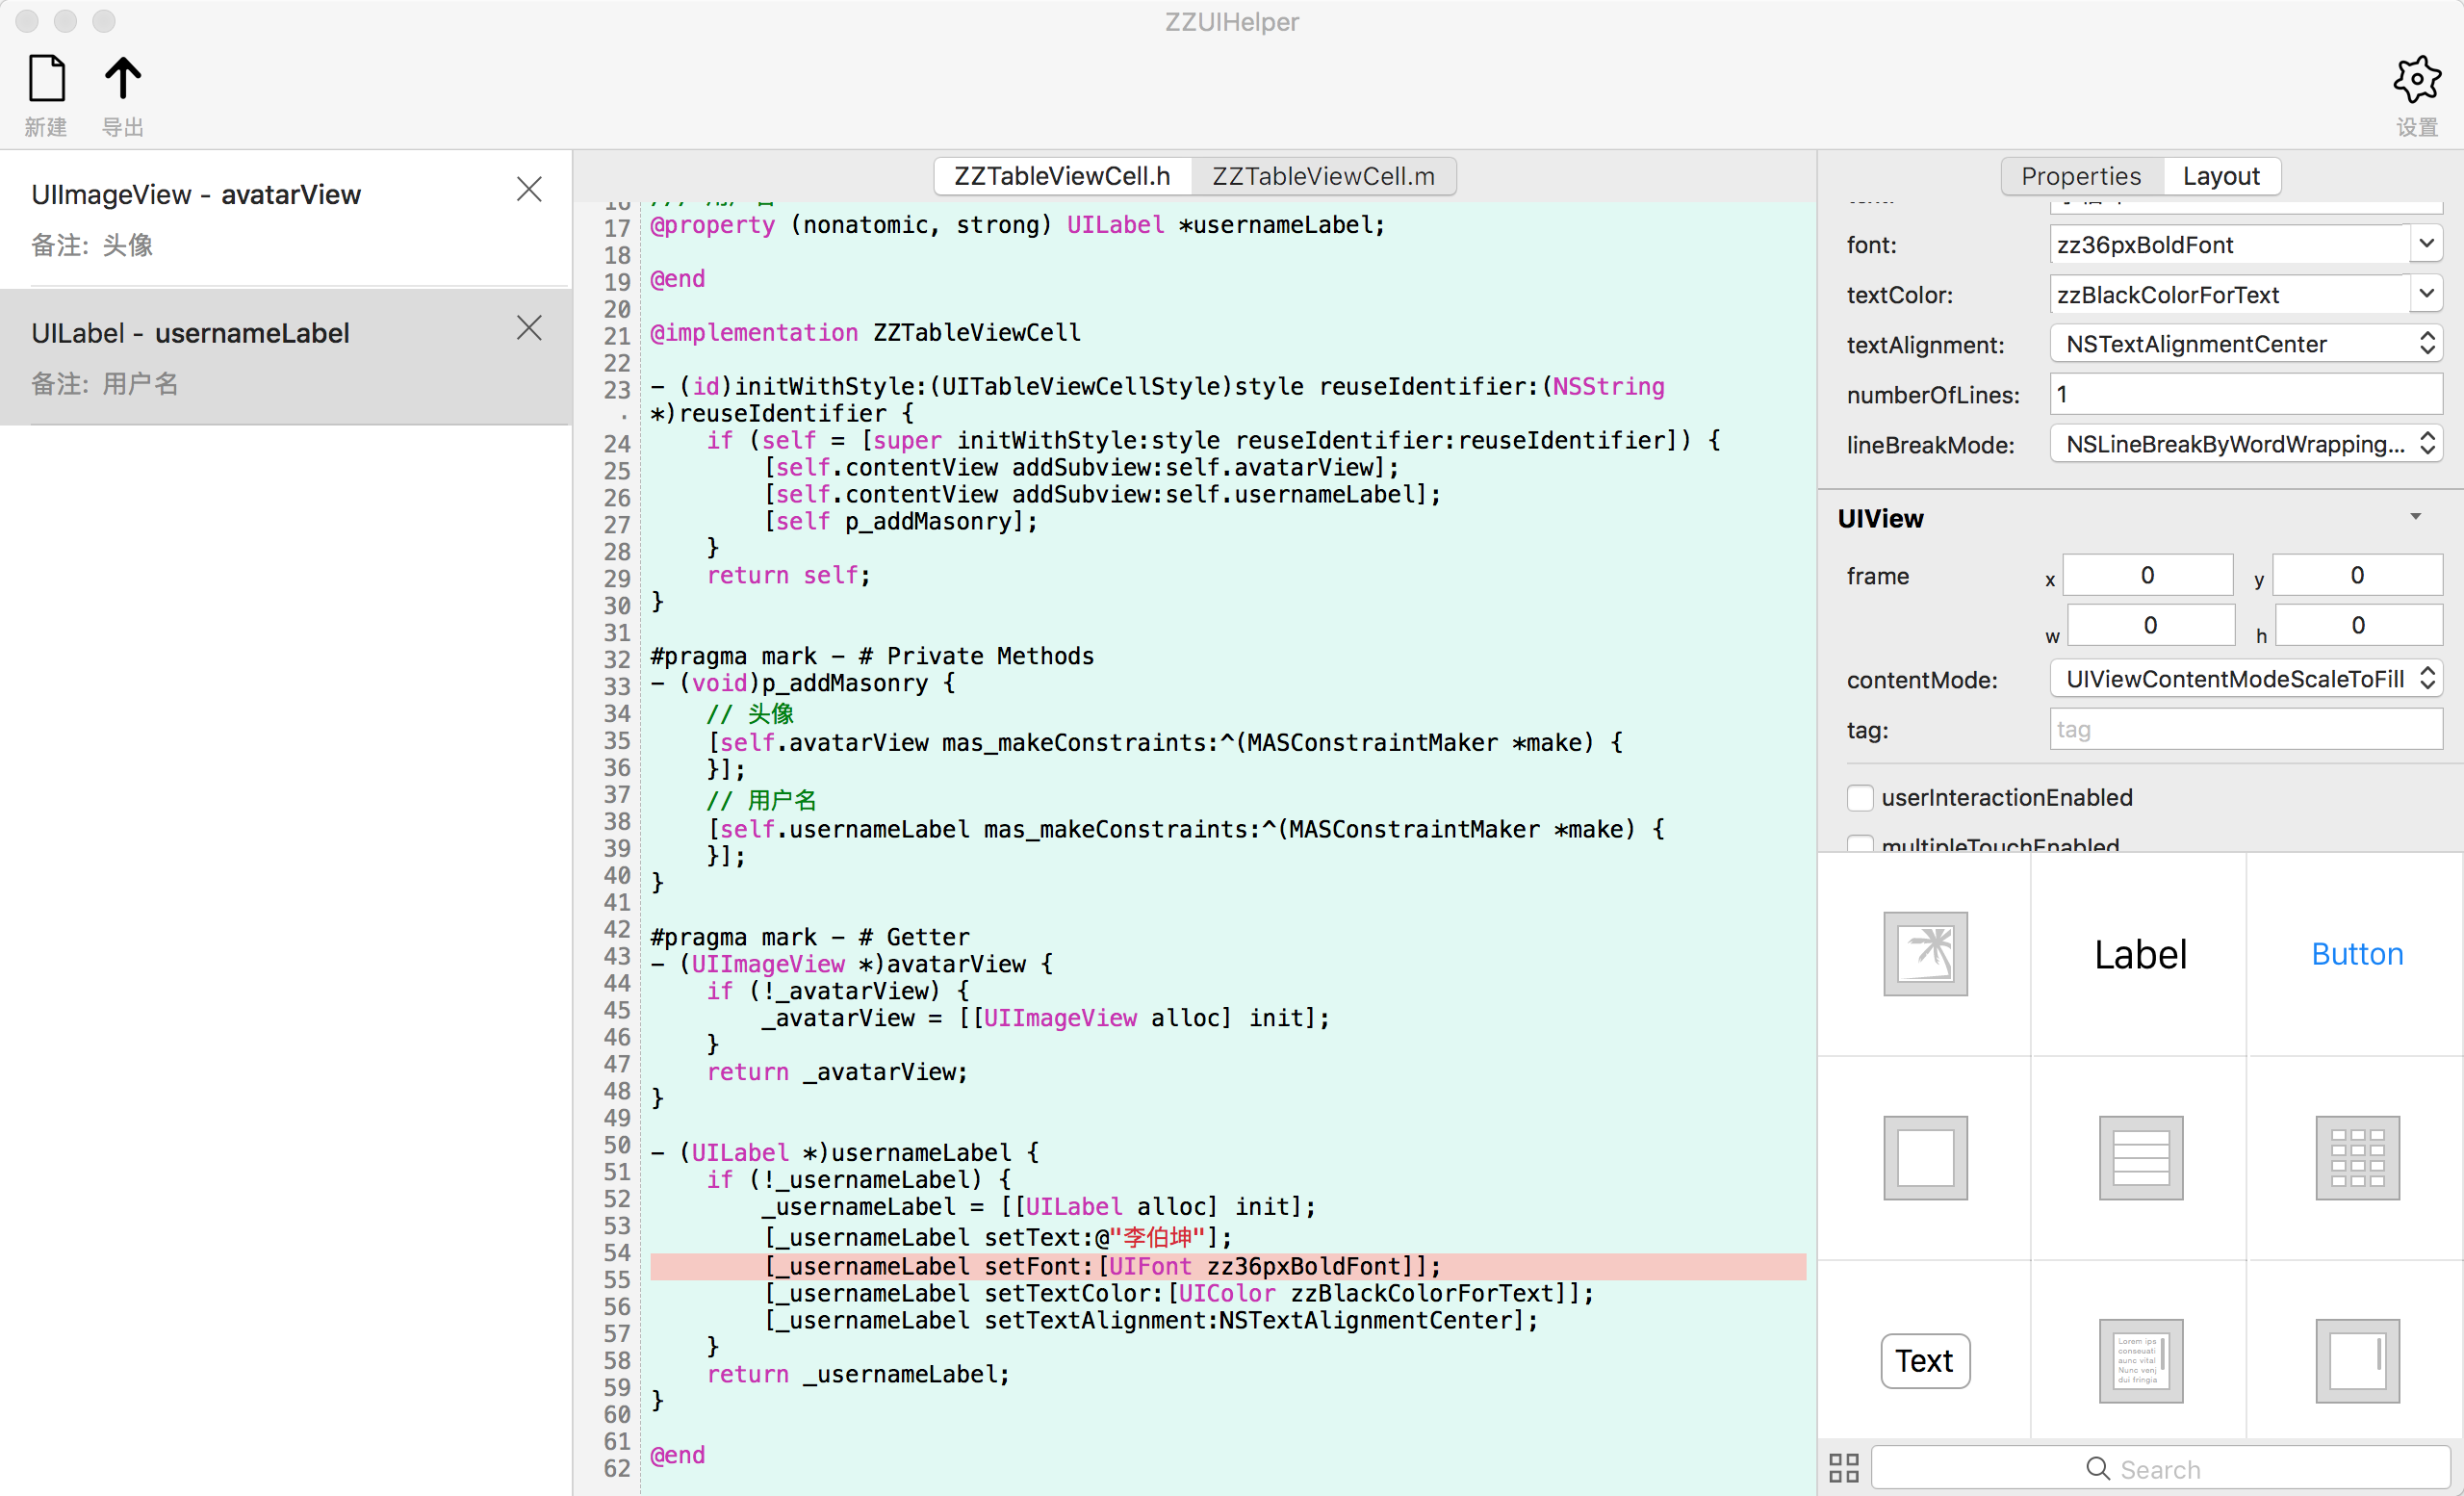Enable userInteractionEnabled checkbox

pyautogui.click(x=1860, y=798)
